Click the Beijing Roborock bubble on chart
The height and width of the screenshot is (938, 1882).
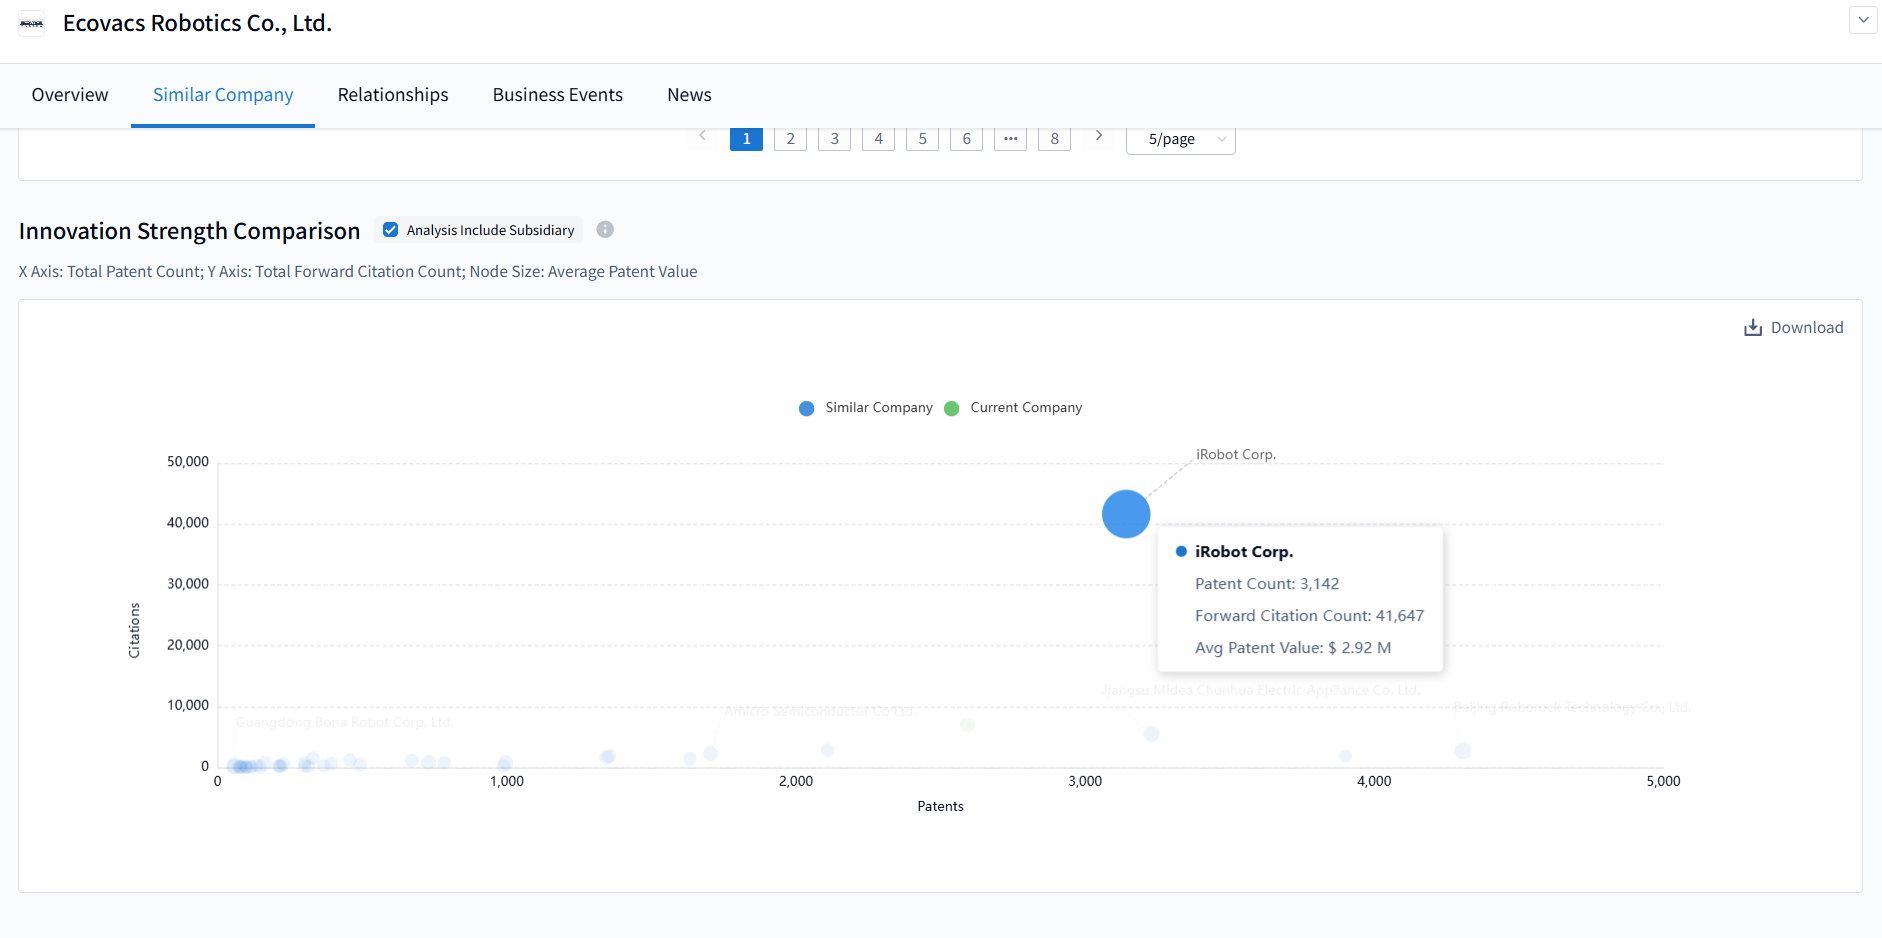coord(1462,751)
